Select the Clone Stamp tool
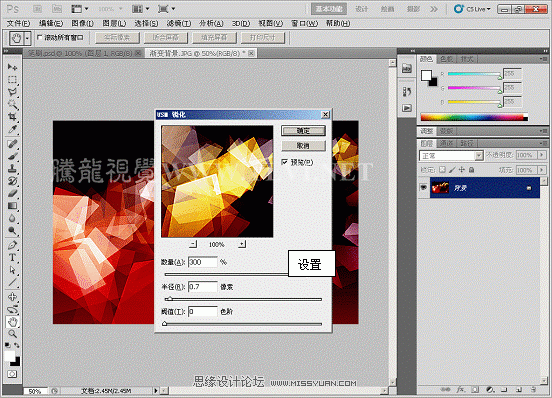 tap(12, 169)
